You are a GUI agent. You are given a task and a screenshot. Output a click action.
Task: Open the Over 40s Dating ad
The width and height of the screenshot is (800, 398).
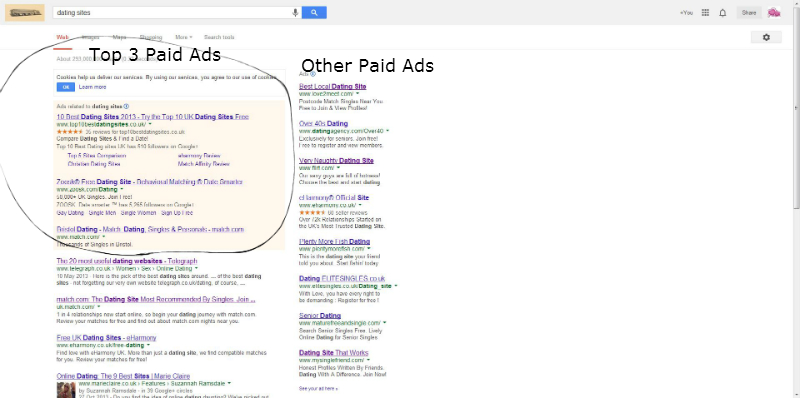323,123
